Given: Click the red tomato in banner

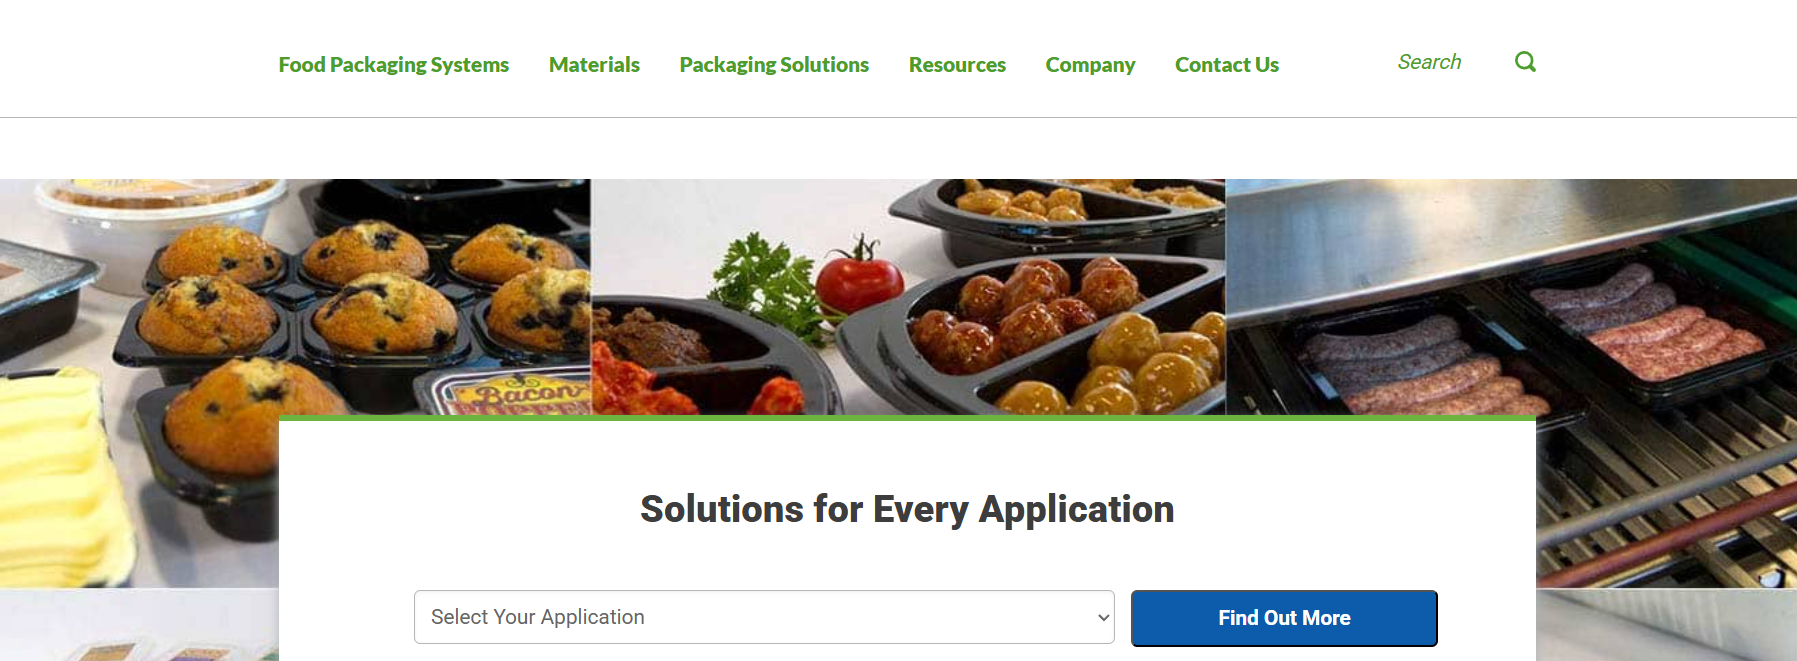Looking at the screenshot, I should point(858,278).
